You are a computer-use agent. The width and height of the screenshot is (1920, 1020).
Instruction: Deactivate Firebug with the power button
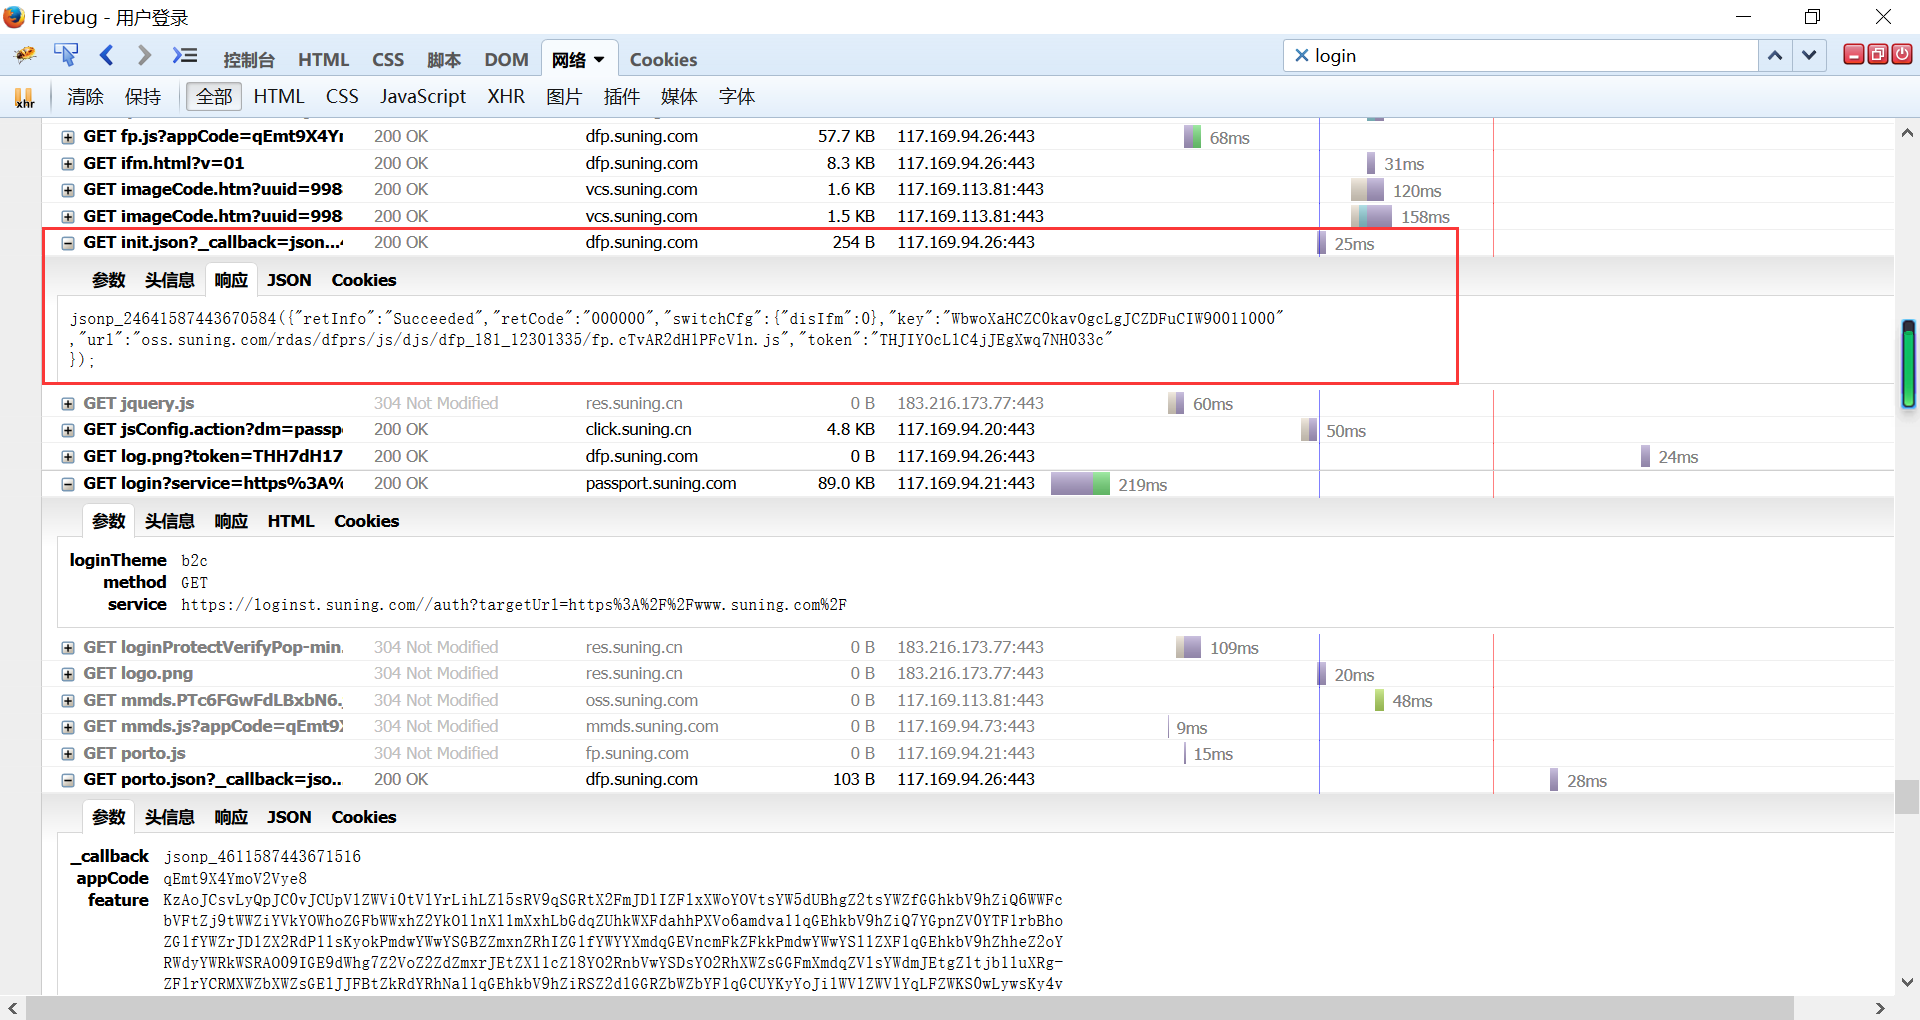(1901, 55)
